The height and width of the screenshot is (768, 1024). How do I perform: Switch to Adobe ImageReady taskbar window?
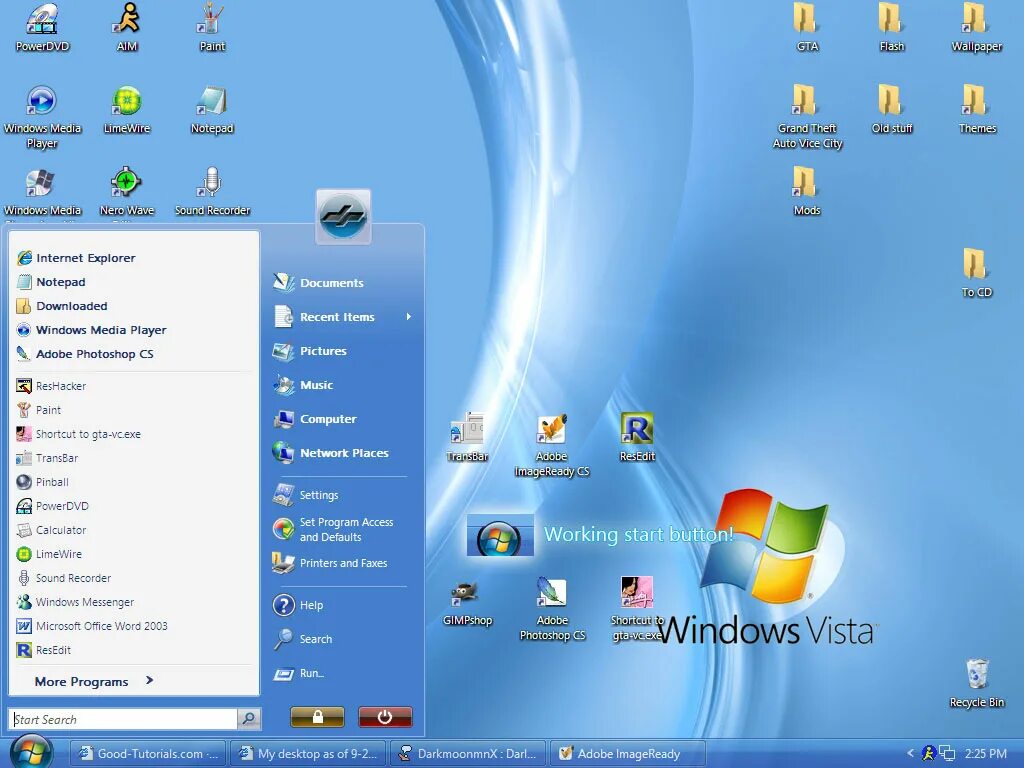pyautogui.click(x=628, y=754)
